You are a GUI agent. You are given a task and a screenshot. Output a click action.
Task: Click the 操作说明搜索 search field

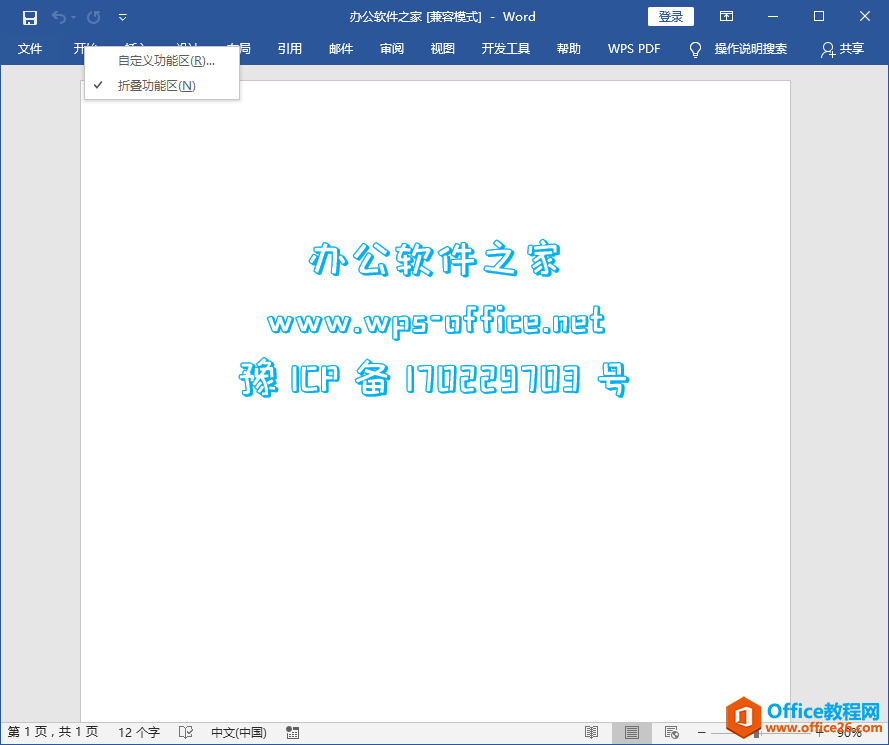pos(751,49)
